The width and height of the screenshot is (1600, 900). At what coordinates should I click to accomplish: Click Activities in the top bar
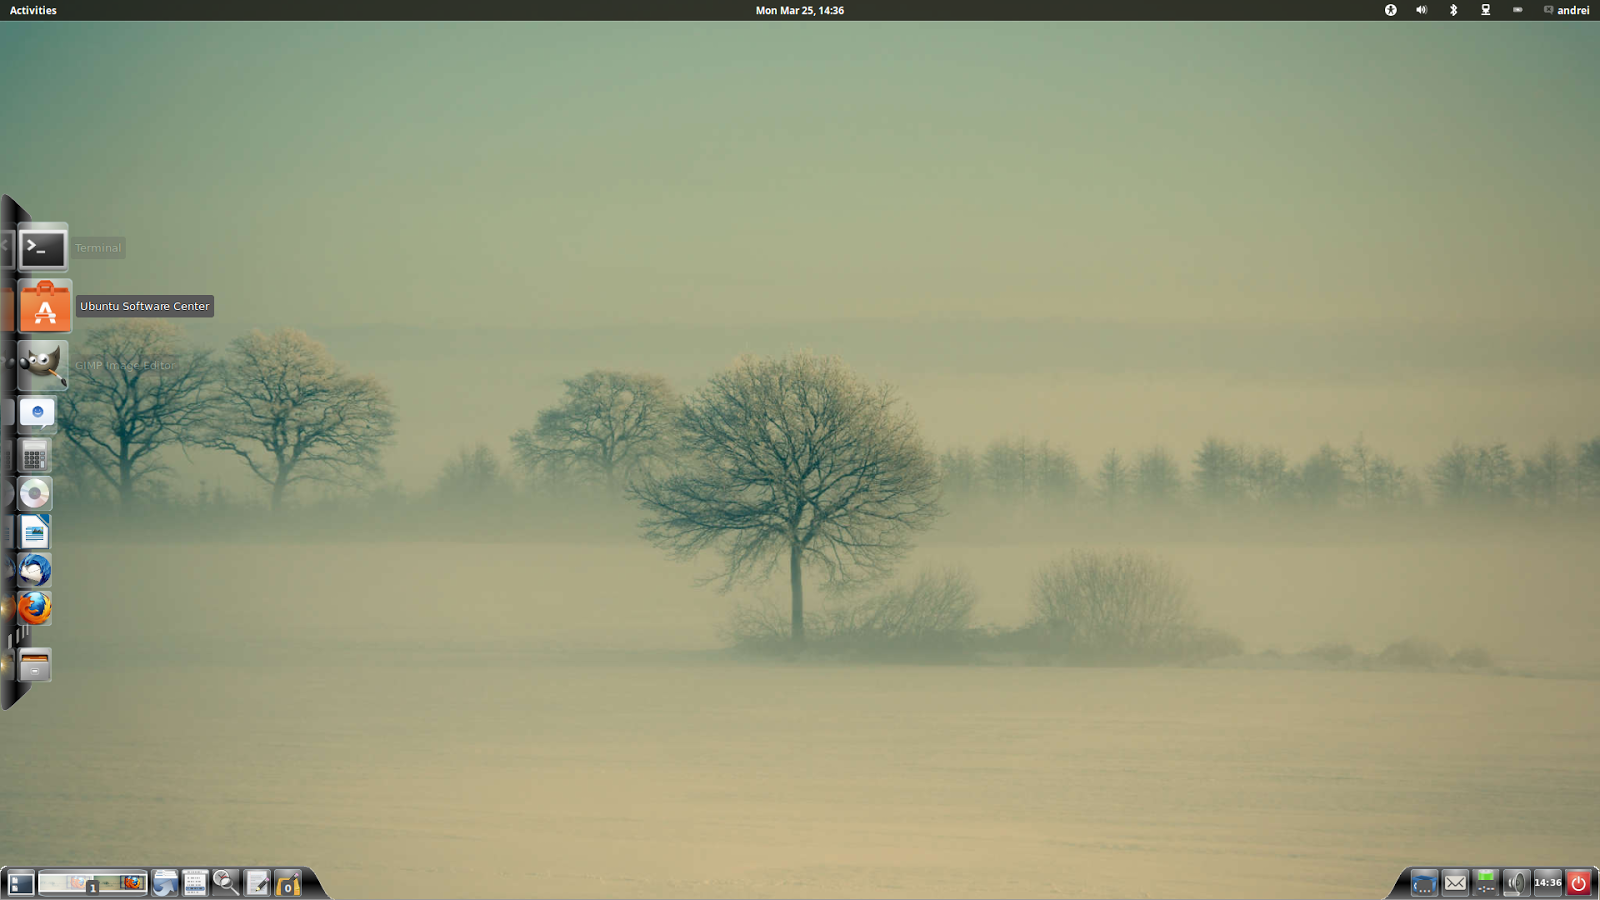(x=32, y=10)
